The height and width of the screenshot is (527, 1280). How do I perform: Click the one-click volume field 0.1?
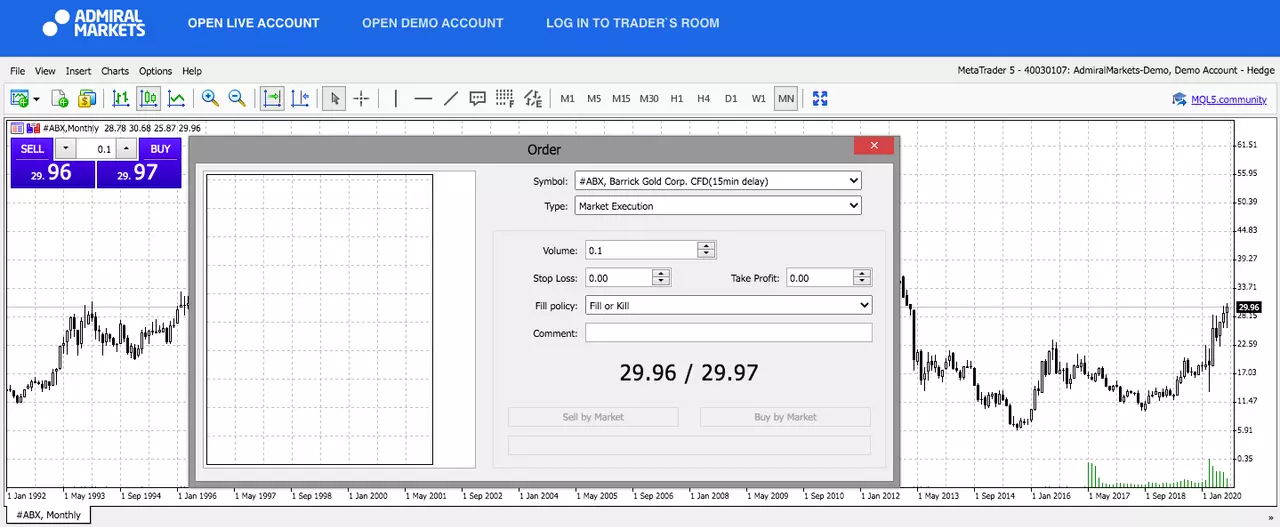tap(96, 149)
